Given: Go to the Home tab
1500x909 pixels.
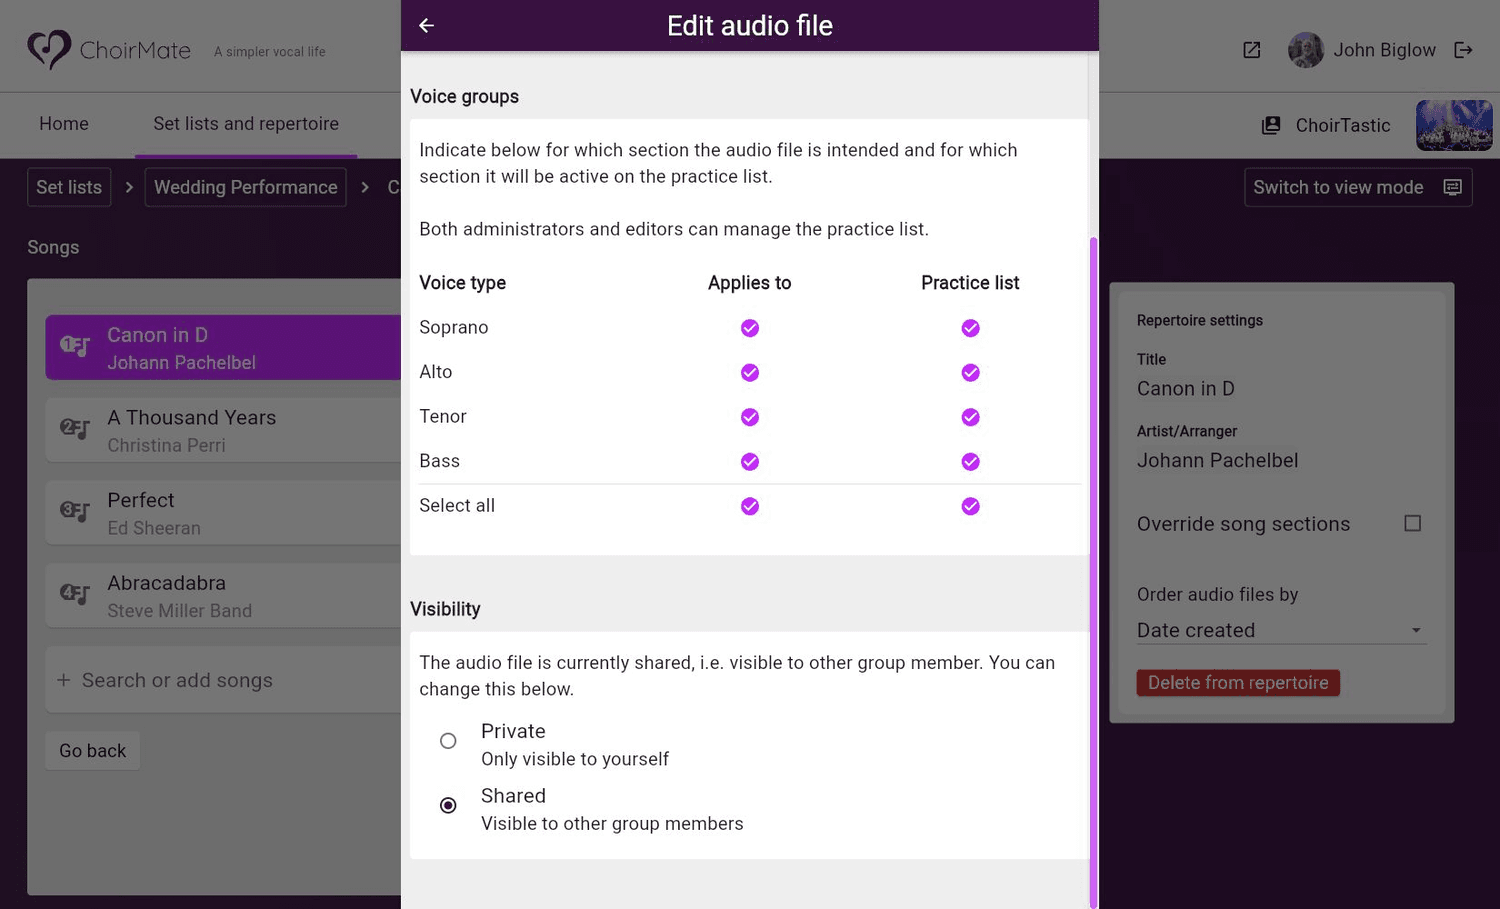Looking at the screenshot, I should [x=64, y=124].
